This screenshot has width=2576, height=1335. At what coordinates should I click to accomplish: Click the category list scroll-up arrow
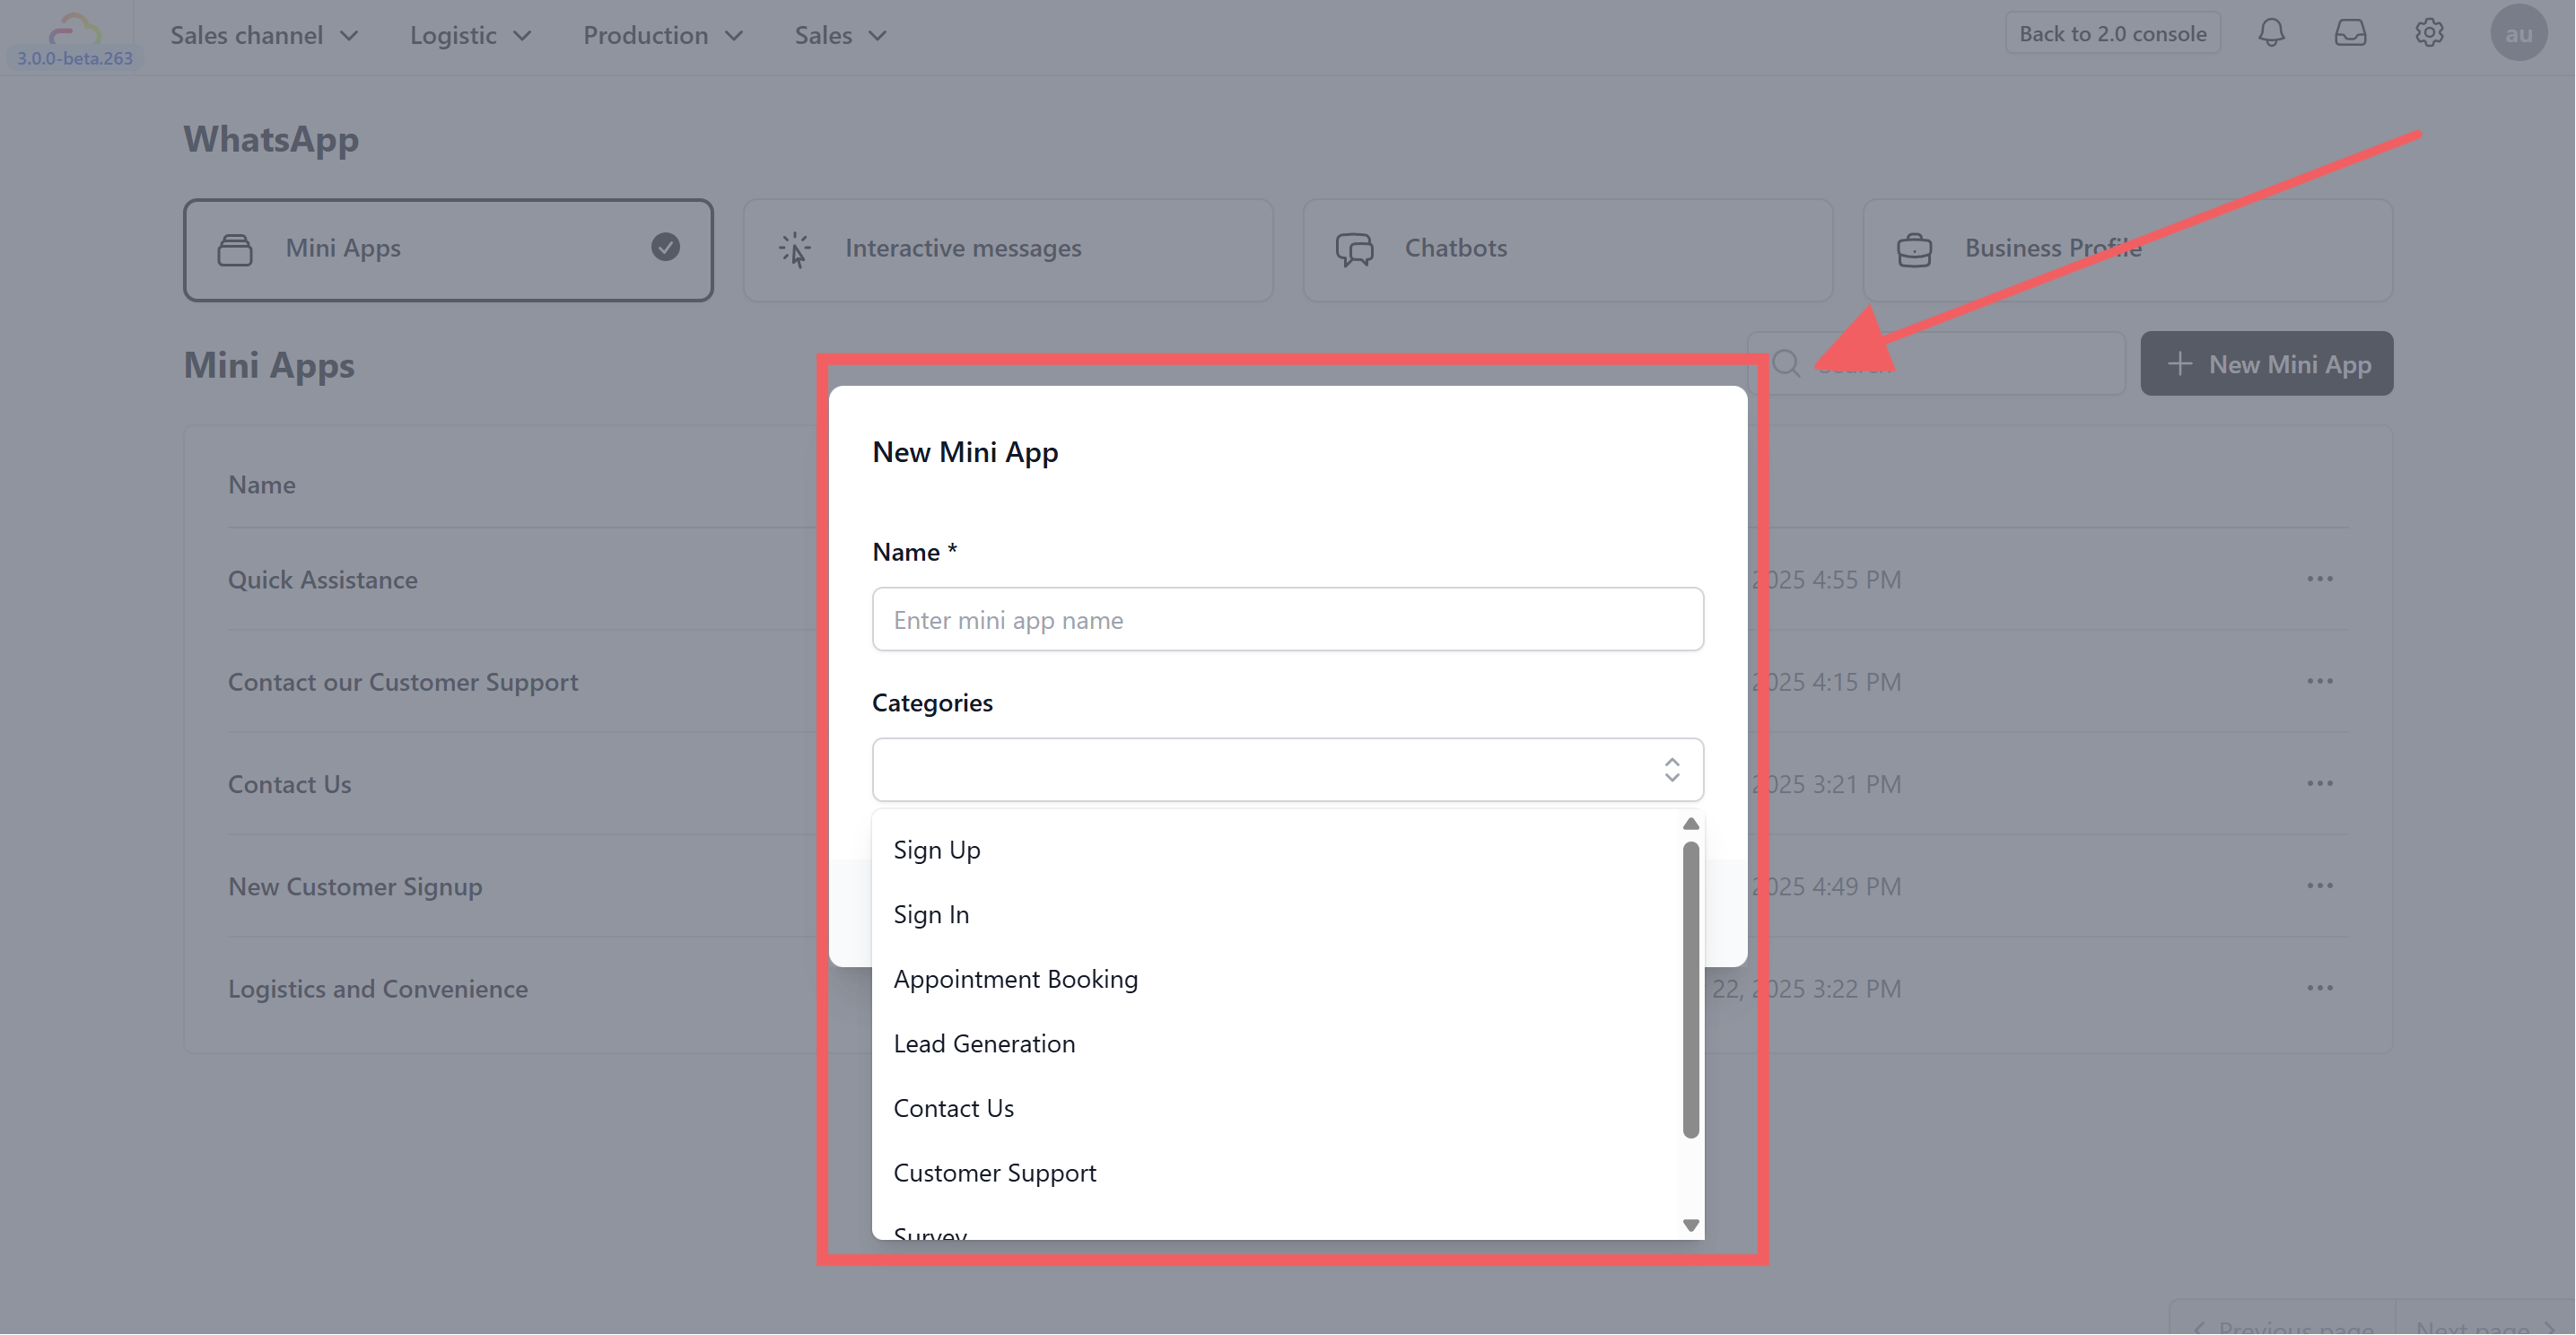[1691, 825]
